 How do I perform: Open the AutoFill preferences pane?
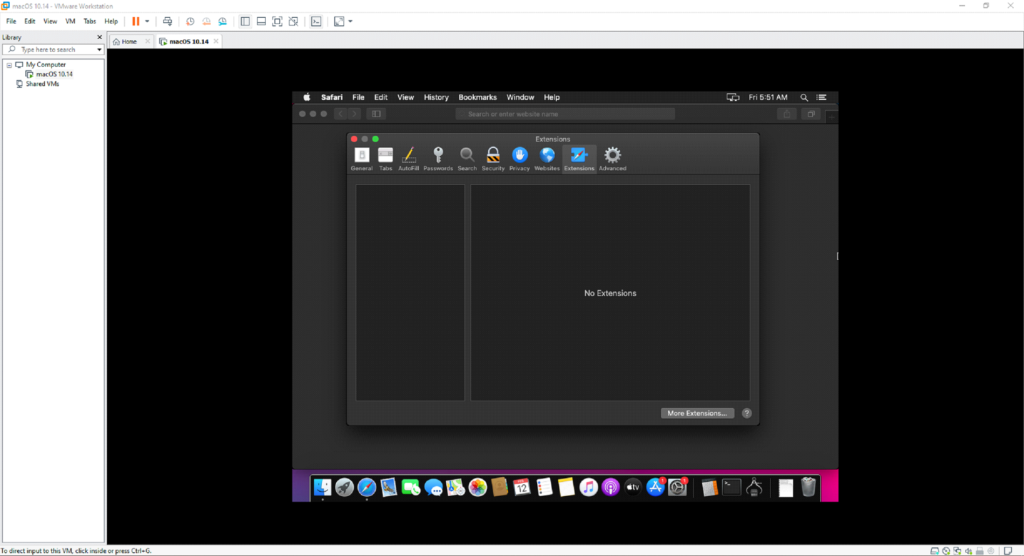click(408, 157)
